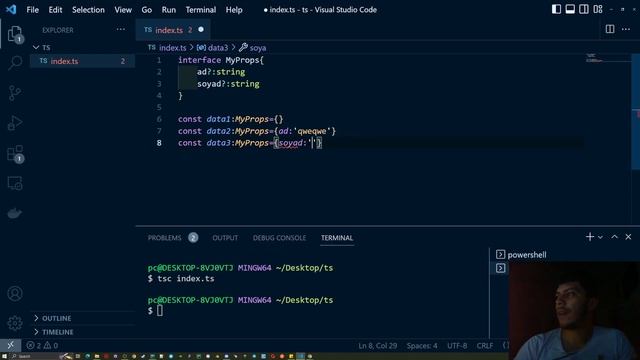The width and height of the screenshot is (640, 360).
Task: Open editor more actions ellipsis
Action: click(626, 29)
